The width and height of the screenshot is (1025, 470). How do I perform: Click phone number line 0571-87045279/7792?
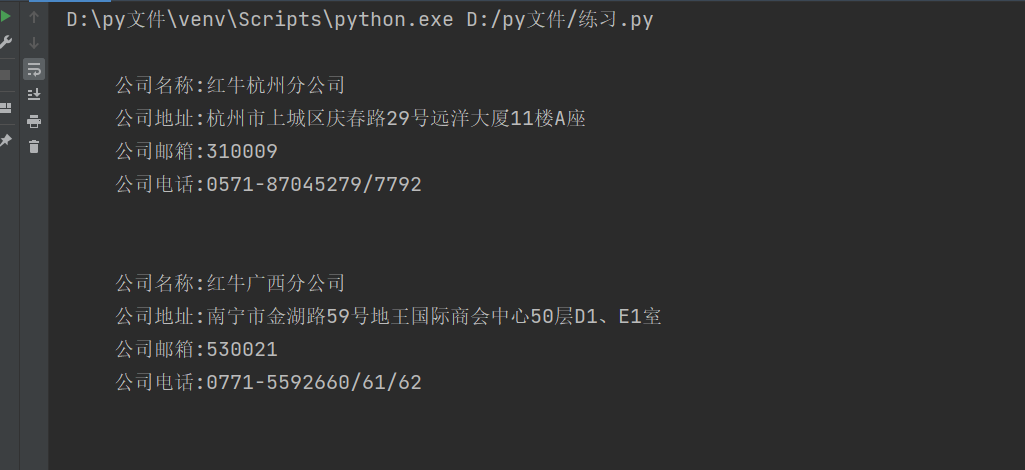click(268, 185)
